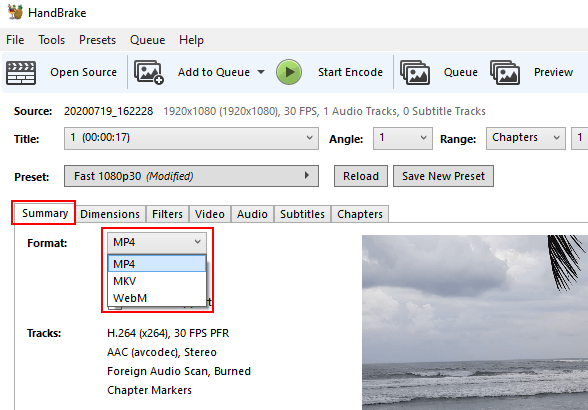The width and height of the screenshot is (588, 410).
Task: Click the green Start Encode play icon
Action: pyautogui.click(x=289, y=72)
